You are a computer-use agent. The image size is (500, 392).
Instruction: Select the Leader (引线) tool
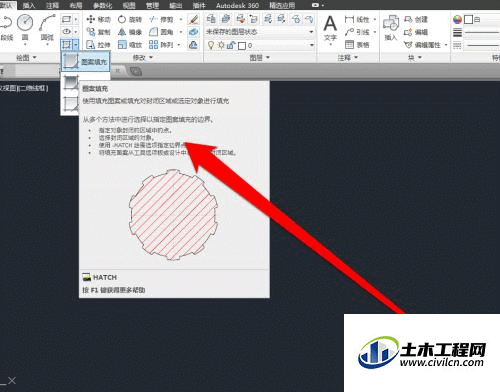point(357,32)
